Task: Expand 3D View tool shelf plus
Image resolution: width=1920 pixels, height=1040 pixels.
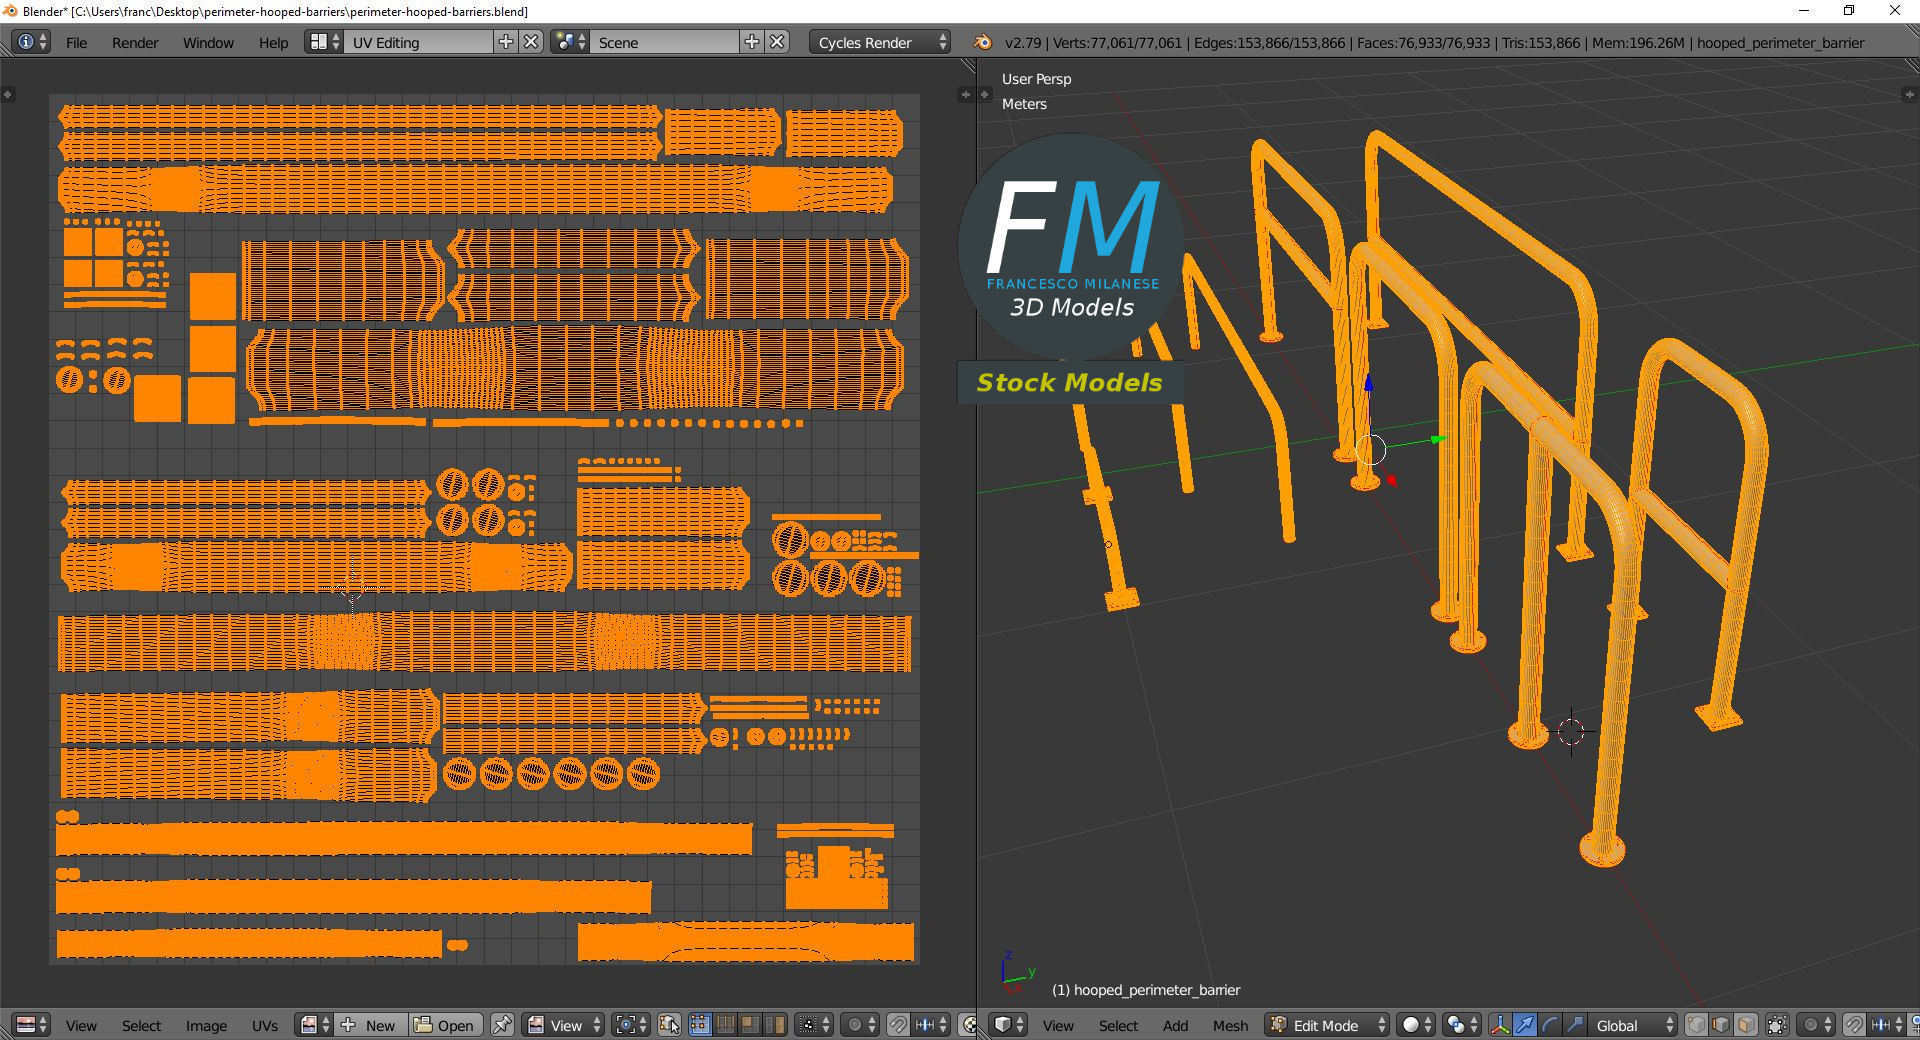Action: click(x=985, y=94)
